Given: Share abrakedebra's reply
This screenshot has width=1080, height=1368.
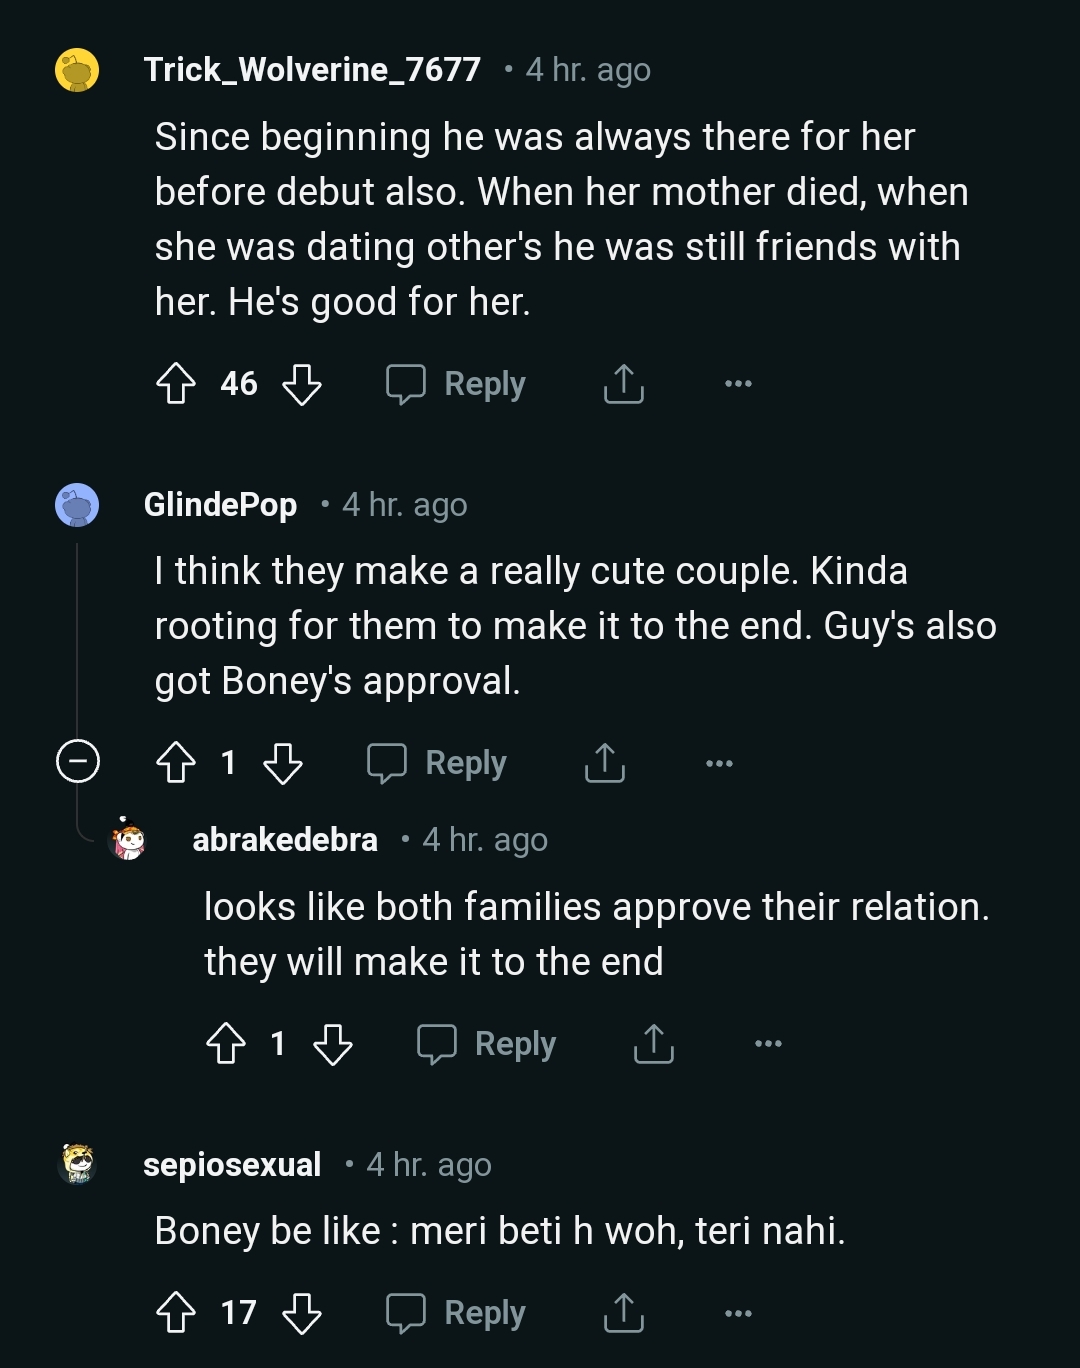Looking at the screenshot, I should [x=653, y=1044].
